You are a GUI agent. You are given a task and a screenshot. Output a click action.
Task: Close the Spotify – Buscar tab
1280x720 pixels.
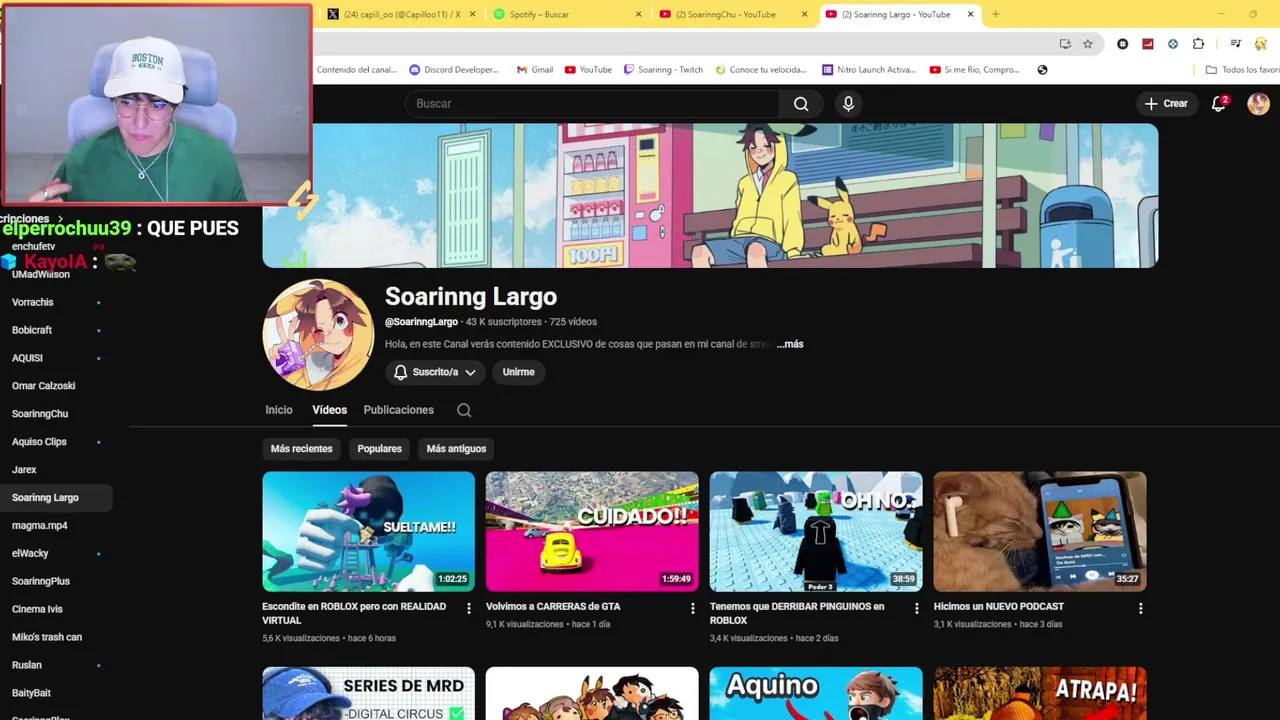point(639,14)
